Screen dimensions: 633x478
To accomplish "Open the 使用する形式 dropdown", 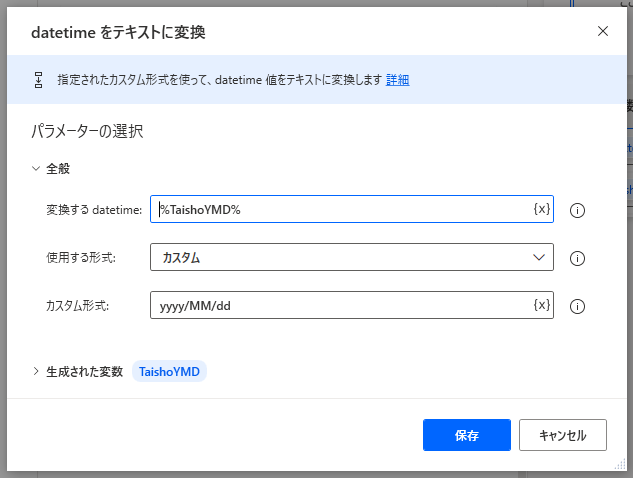I will click(350, 257).
